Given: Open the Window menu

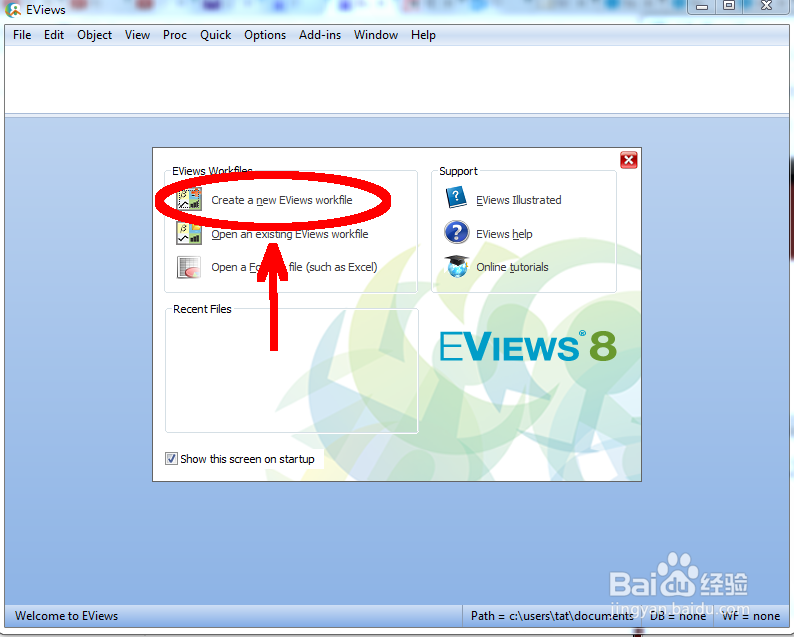Looking at the screenshot, I should 376,35.
